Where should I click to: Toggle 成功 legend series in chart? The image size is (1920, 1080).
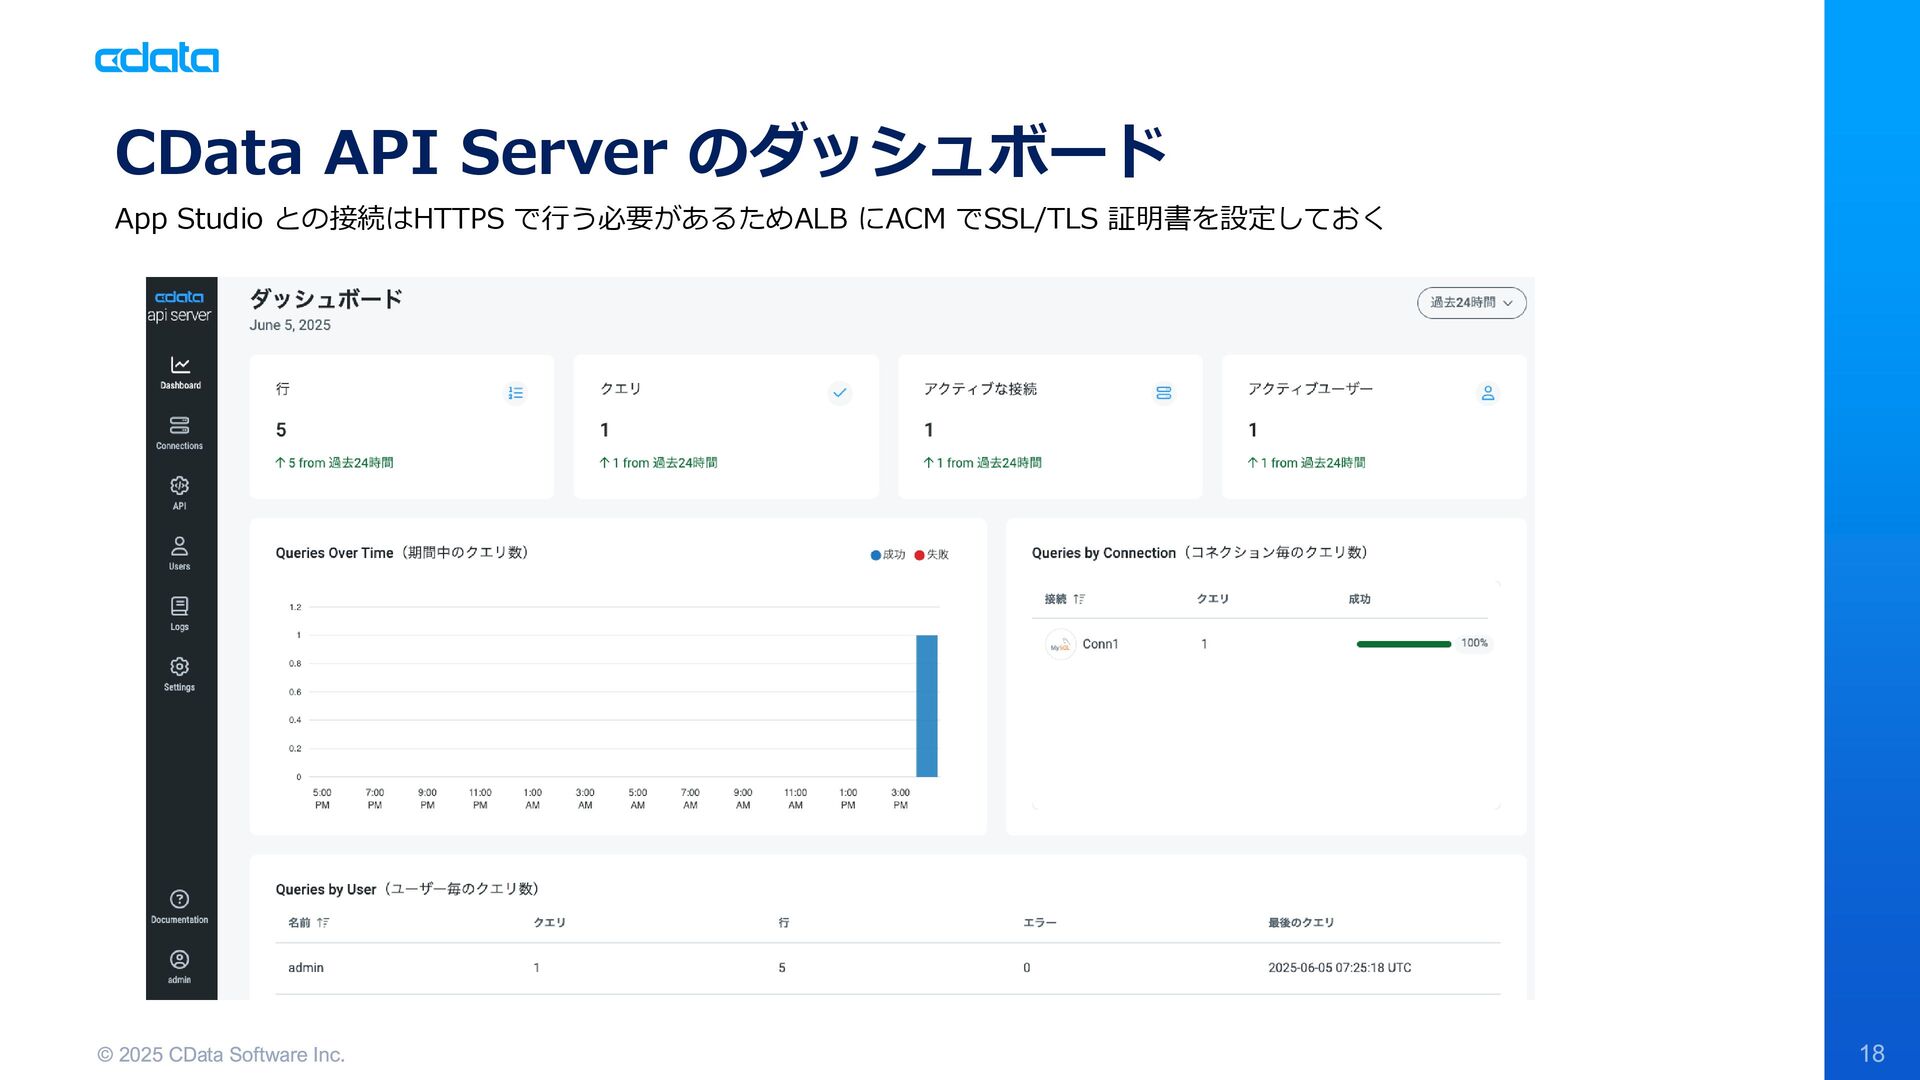(888, 555)
